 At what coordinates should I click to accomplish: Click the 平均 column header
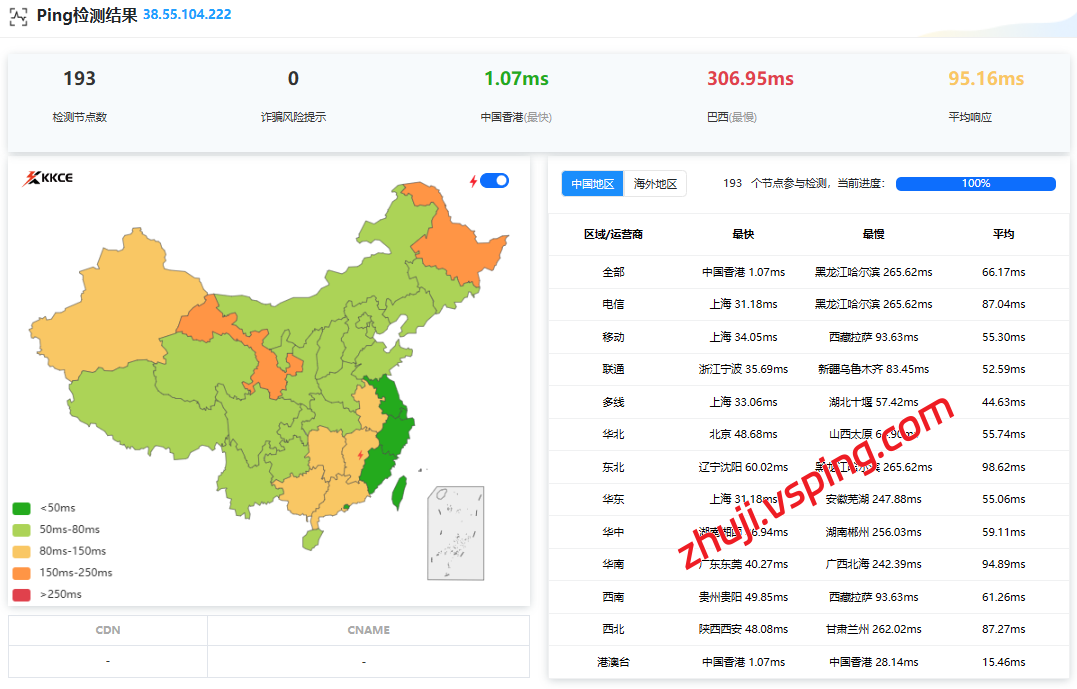[1003, 234]
